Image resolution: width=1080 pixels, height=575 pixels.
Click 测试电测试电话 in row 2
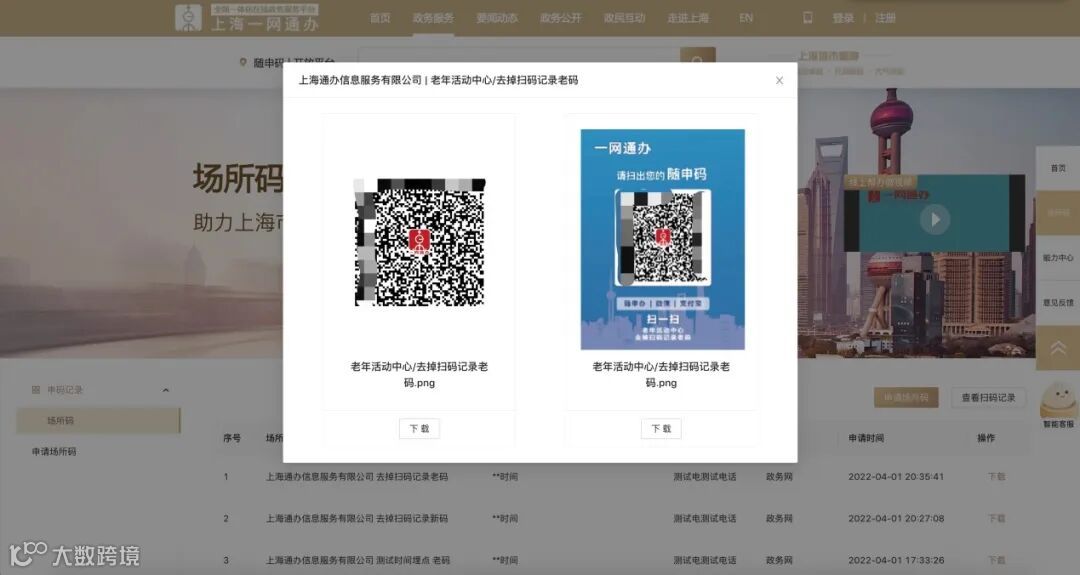tap(704, 519)
